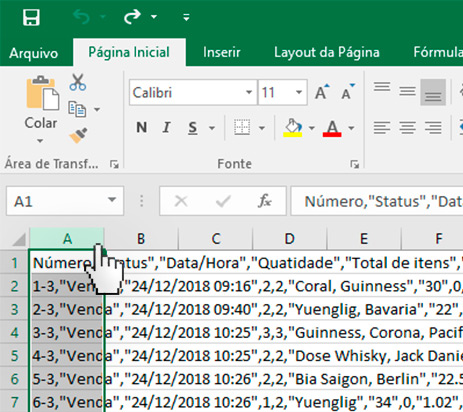Open the font color palette dropdown
The height and width of the screenshot is (412, 463).
click(351, 128)
